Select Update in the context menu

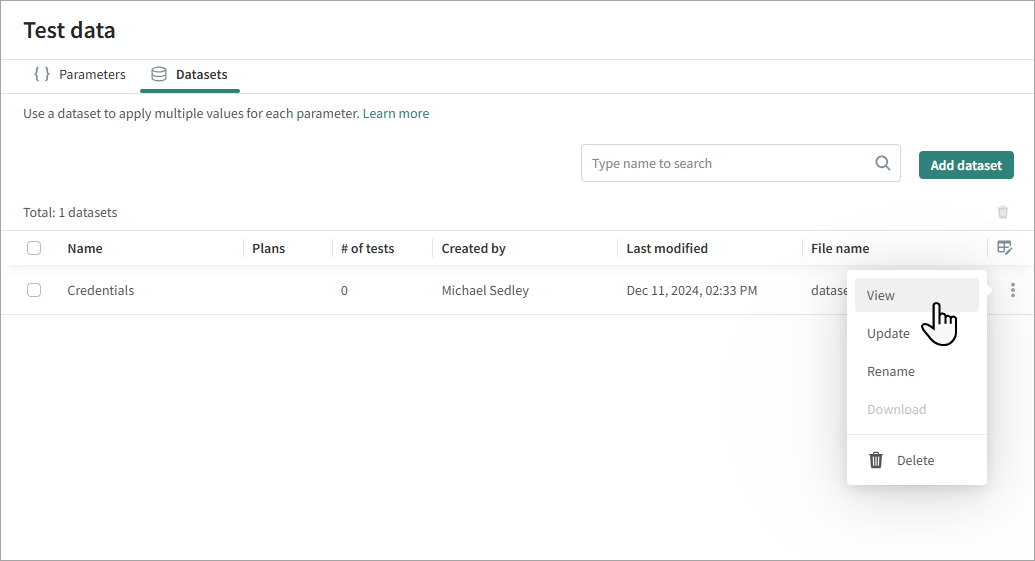tap(888, 333)
